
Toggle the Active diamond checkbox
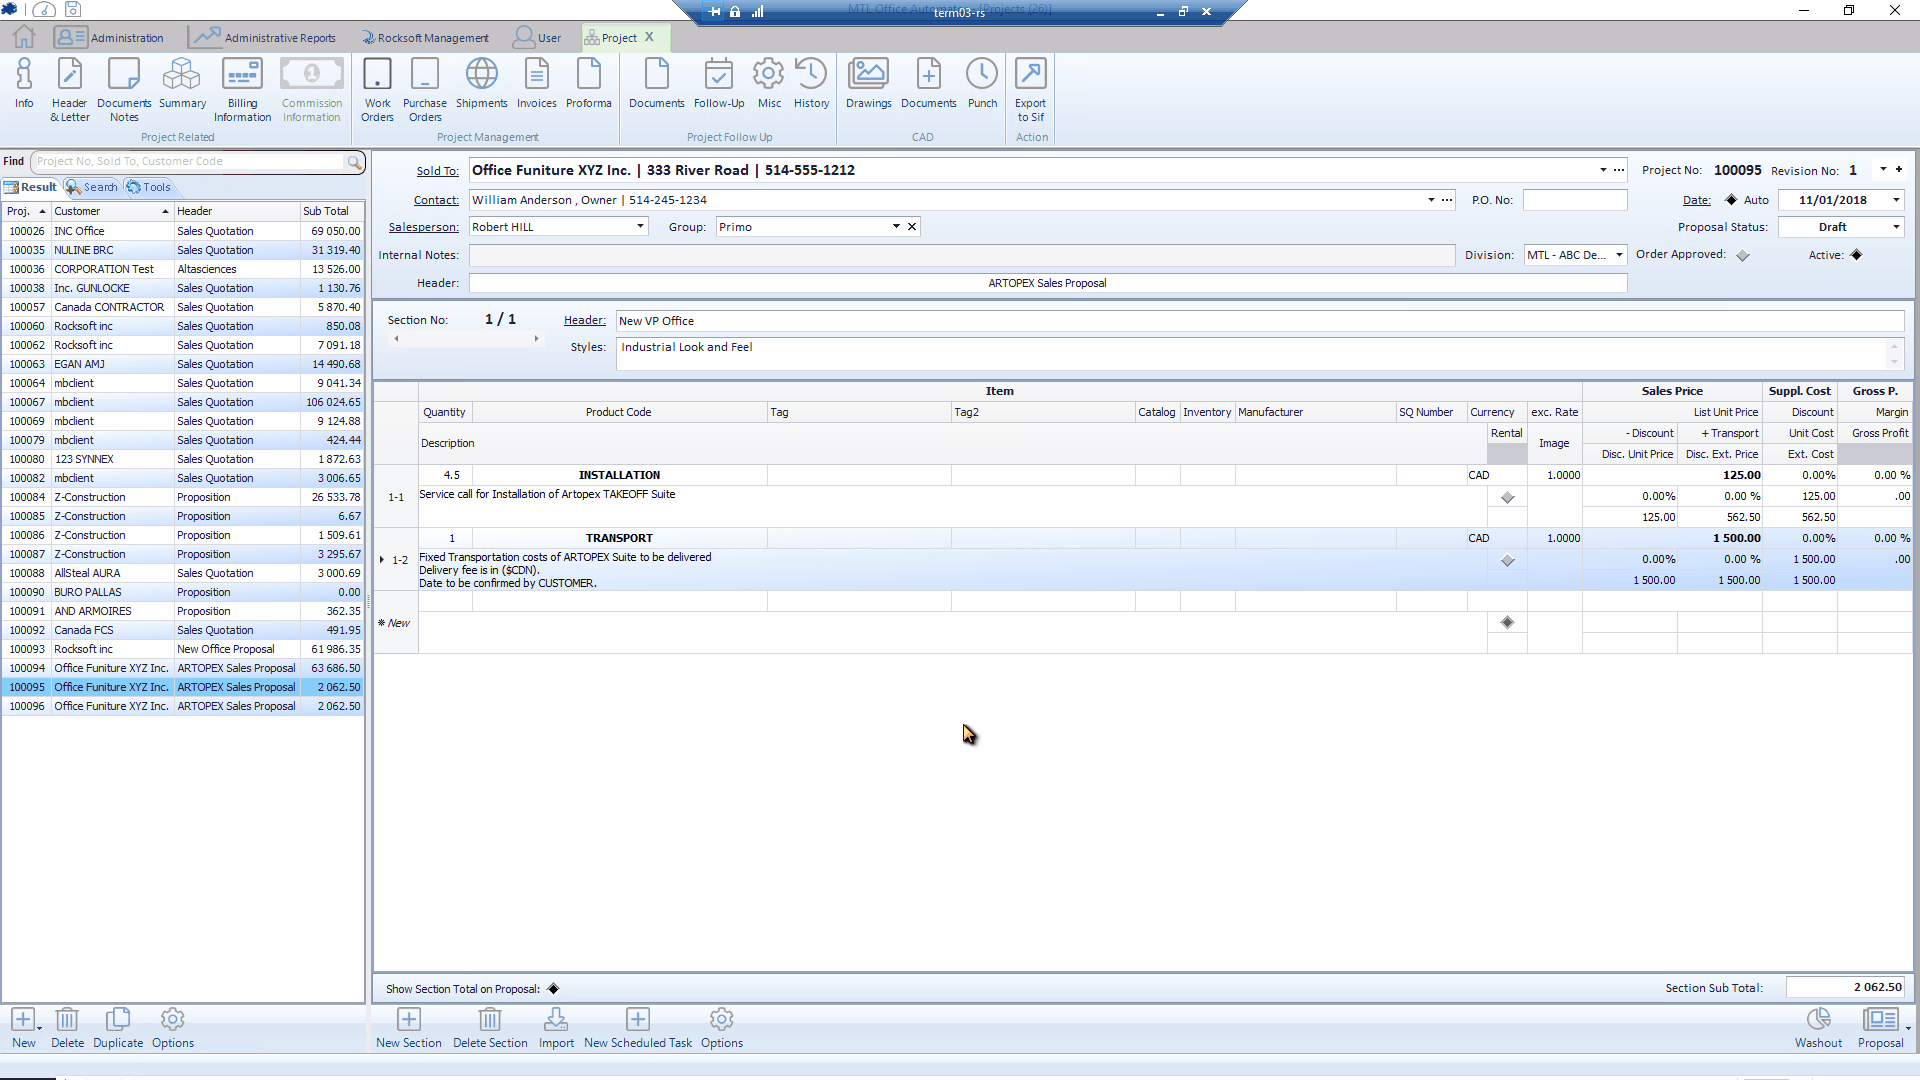1856,255
